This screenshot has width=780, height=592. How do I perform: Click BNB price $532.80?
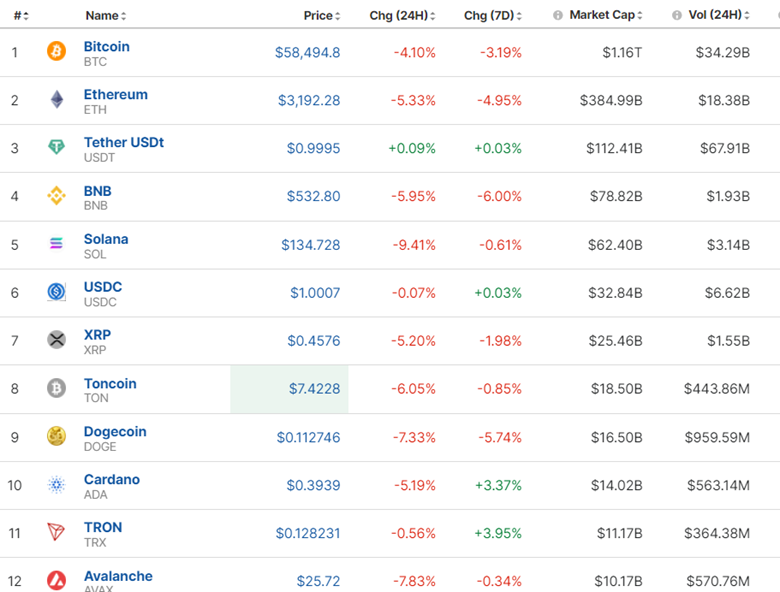point(313,196)
